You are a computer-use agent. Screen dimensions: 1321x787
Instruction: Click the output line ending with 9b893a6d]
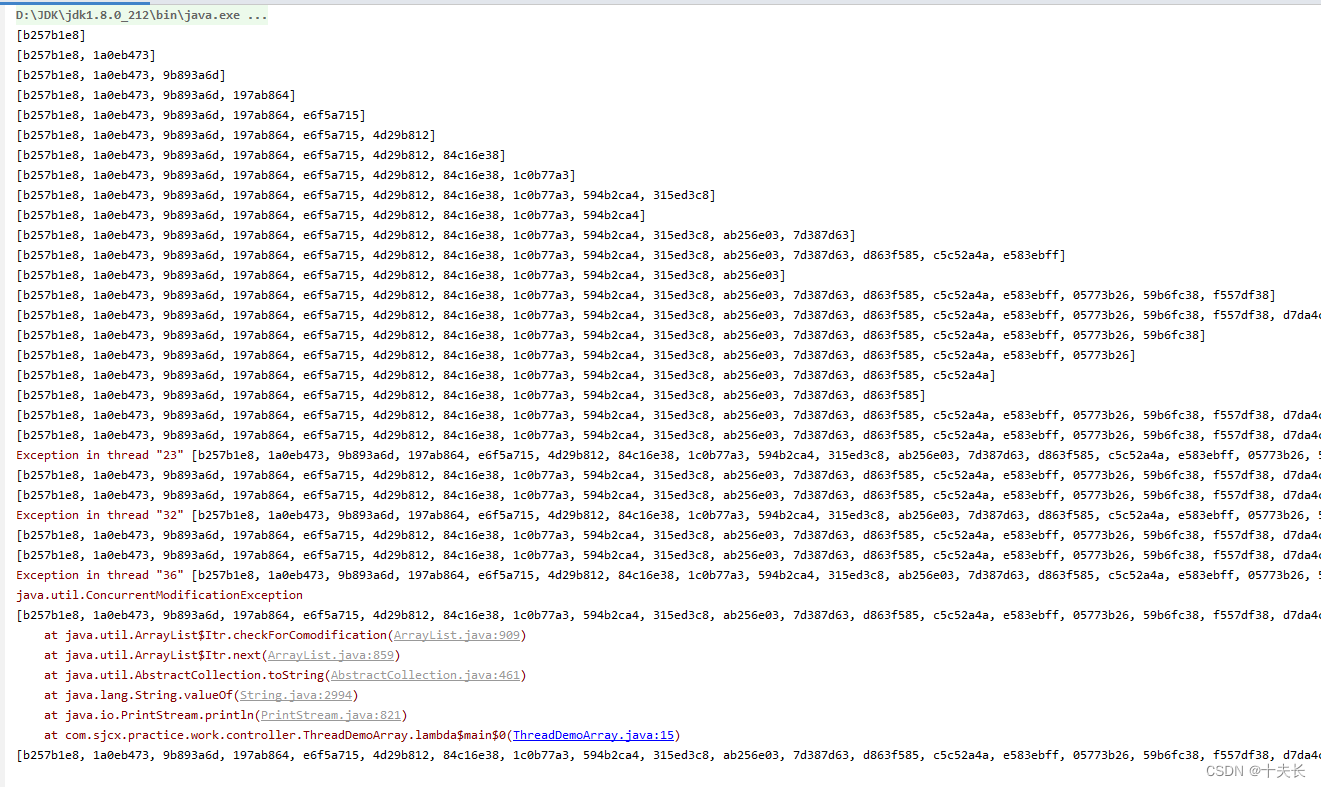[x=121, y=75]
